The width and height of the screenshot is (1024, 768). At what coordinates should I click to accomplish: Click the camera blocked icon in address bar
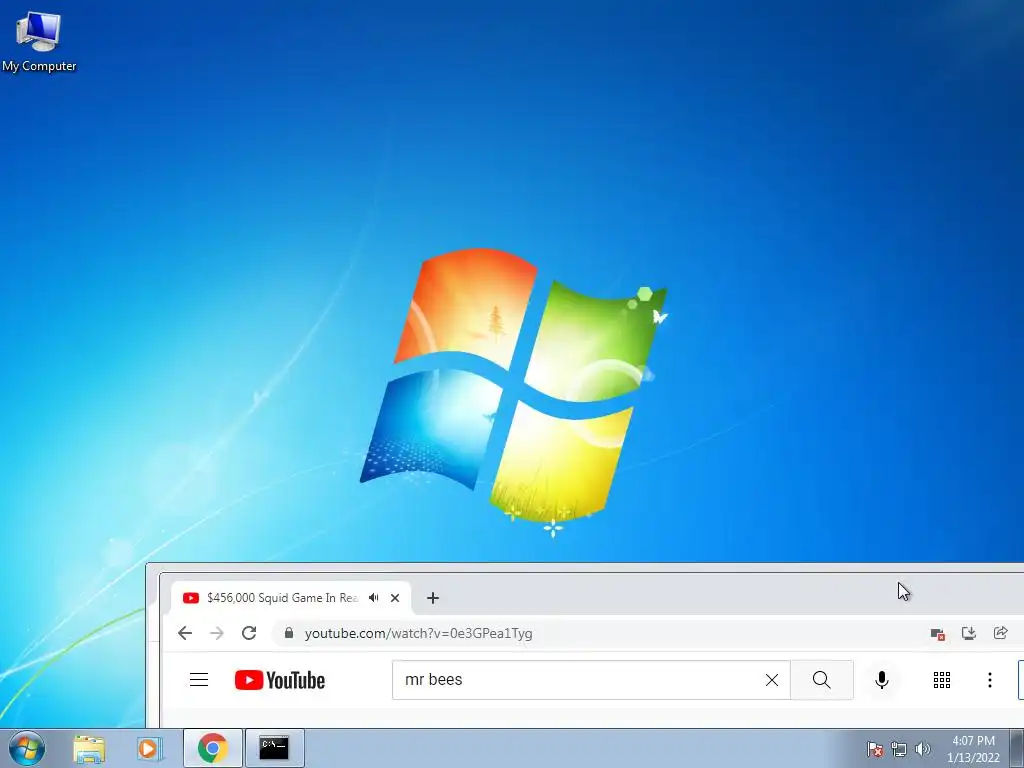pyautogui.click(x=937, y=633)
